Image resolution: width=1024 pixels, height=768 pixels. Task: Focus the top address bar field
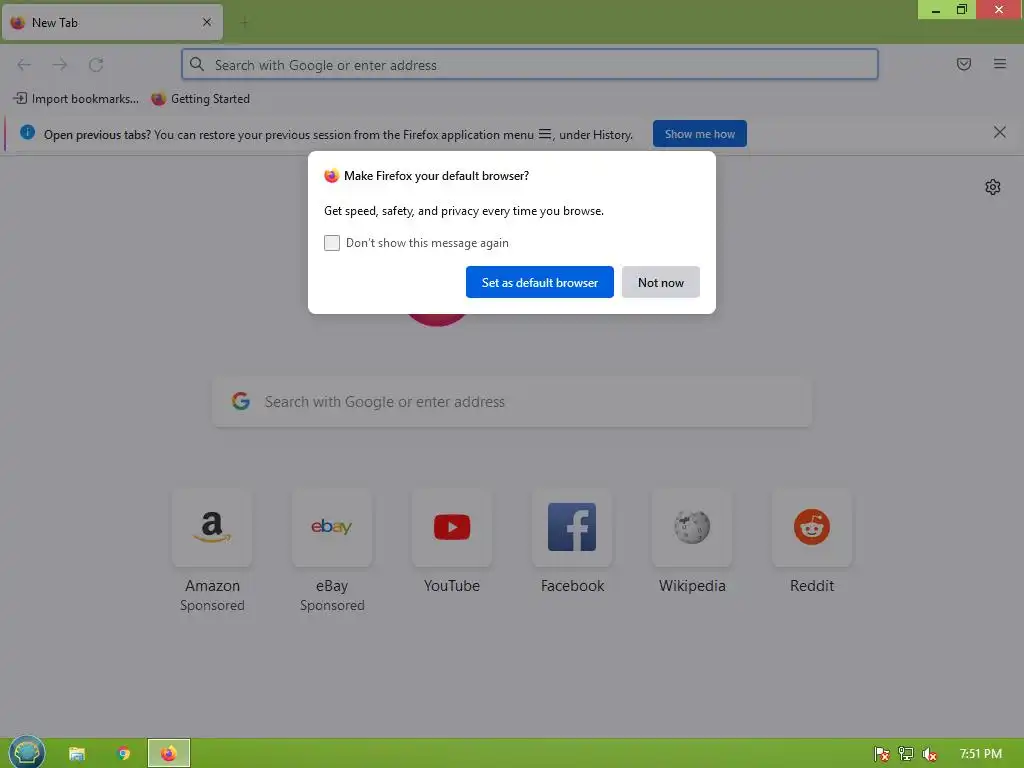coord(530,65)
